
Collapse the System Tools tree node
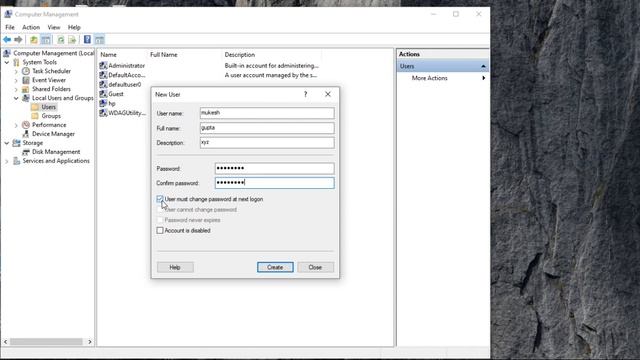(x=7, y=62)
